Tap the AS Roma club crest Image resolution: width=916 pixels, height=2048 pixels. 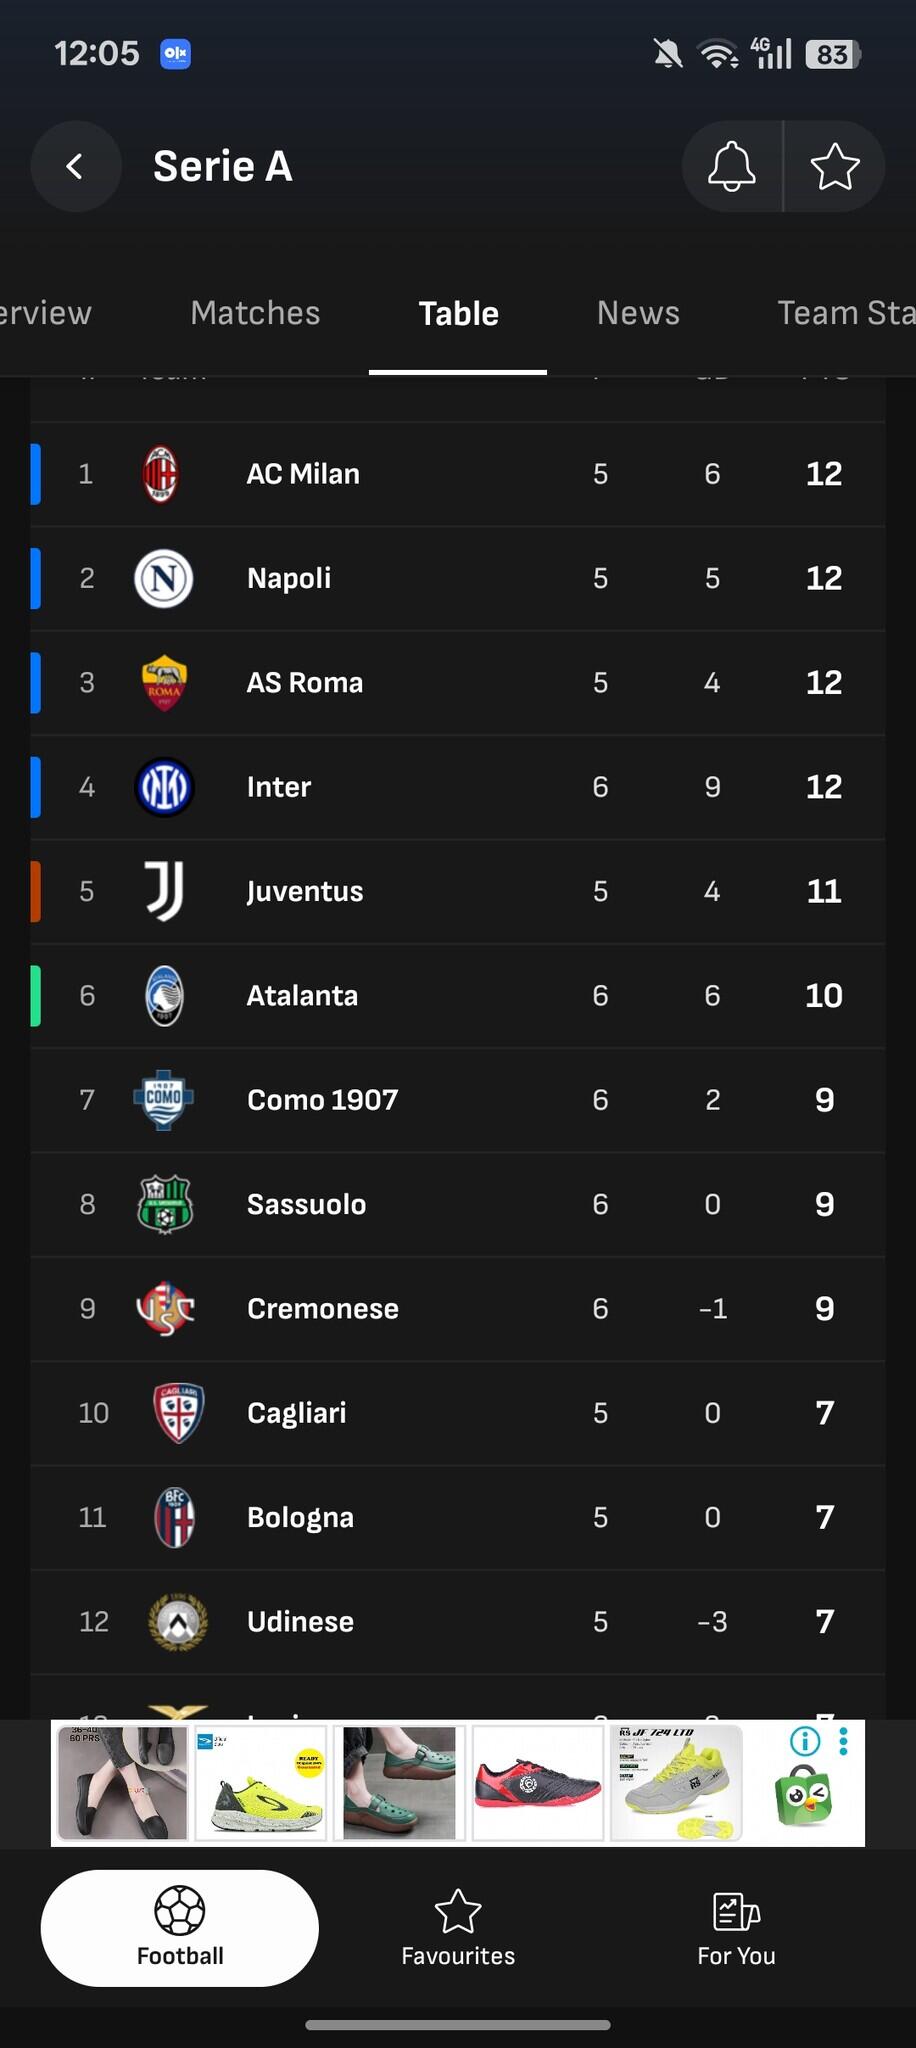coord(163,683)
